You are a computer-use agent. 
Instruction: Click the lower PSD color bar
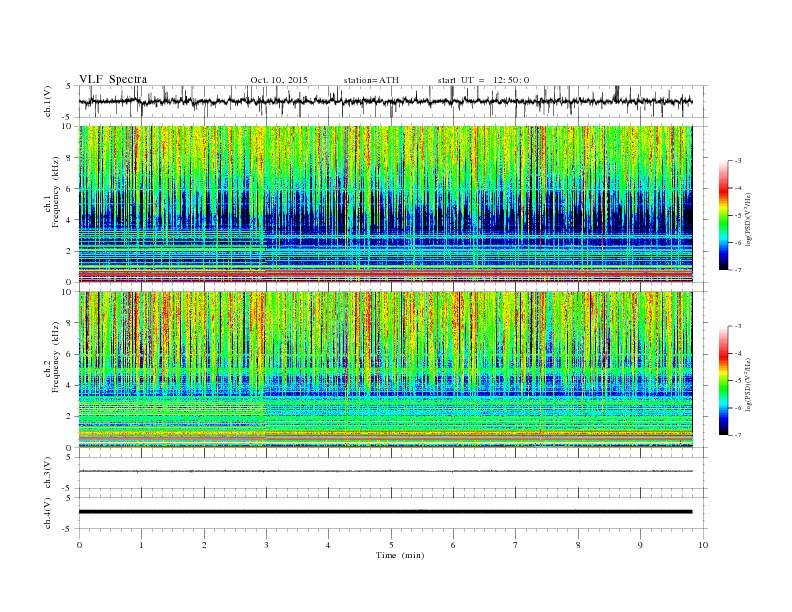click(723, 380)
